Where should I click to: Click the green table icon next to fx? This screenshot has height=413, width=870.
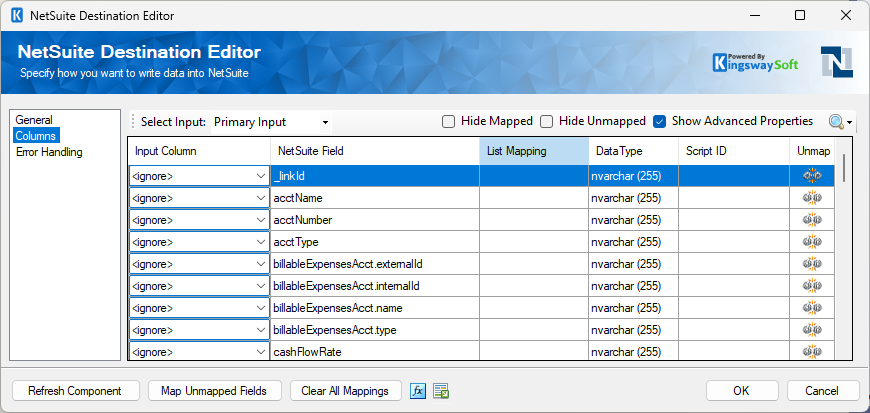click(441, 391)
